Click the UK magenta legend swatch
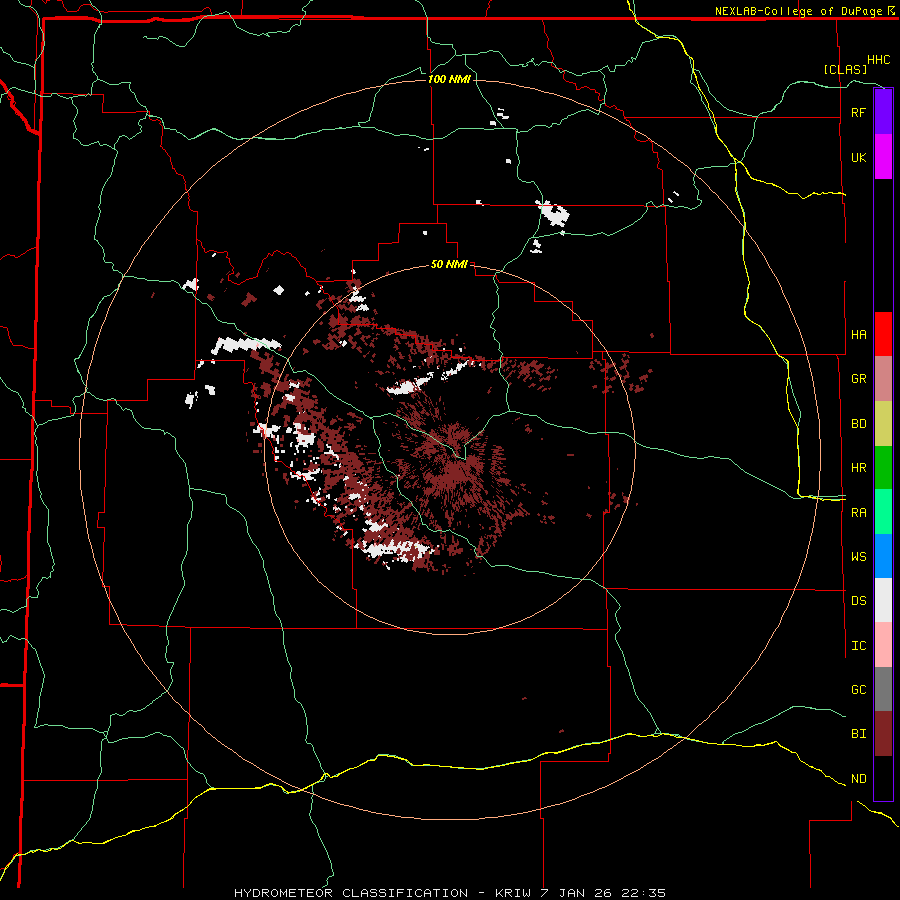 pyautogui.click(x=883, y=157)
